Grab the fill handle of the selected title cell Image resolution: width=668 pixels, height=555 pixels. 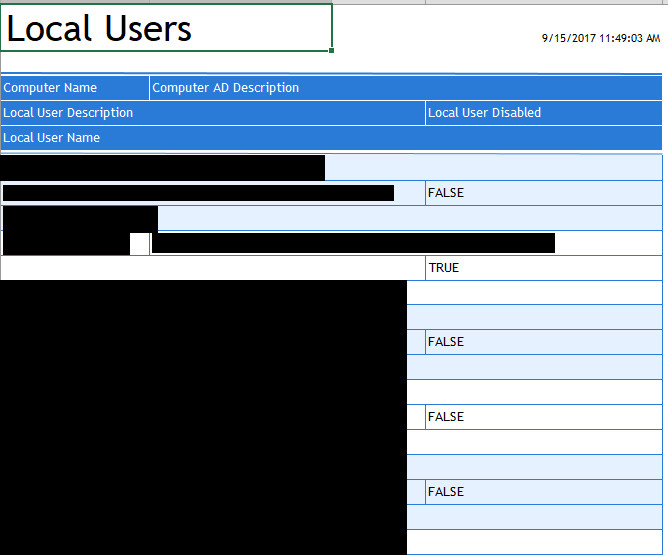(x=332, y=50)
